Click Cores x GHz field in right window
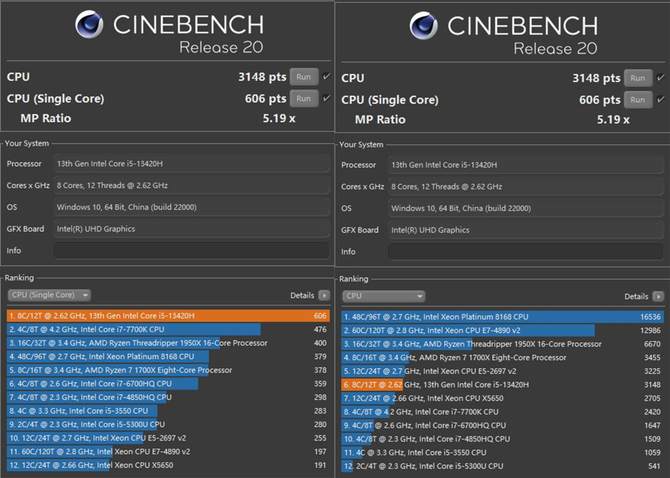 (x=526, y=187)
